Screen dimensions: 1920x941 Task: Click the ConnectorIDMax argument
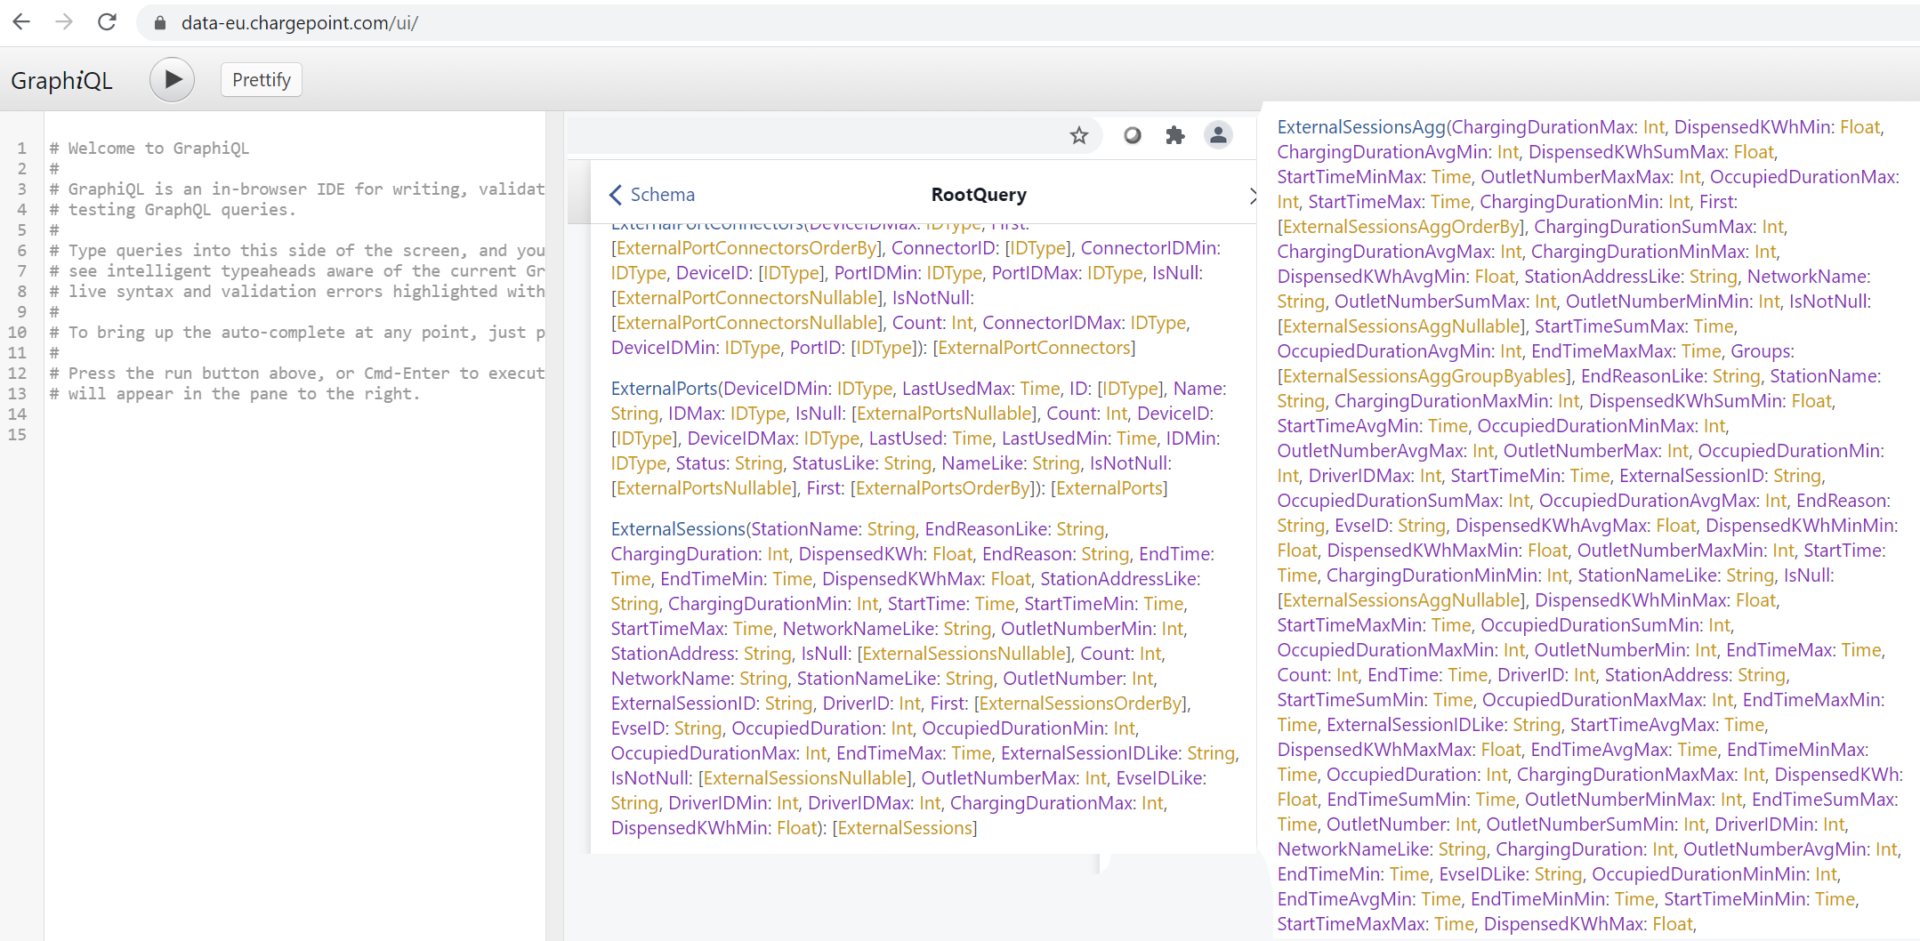tap(1051, 323)
